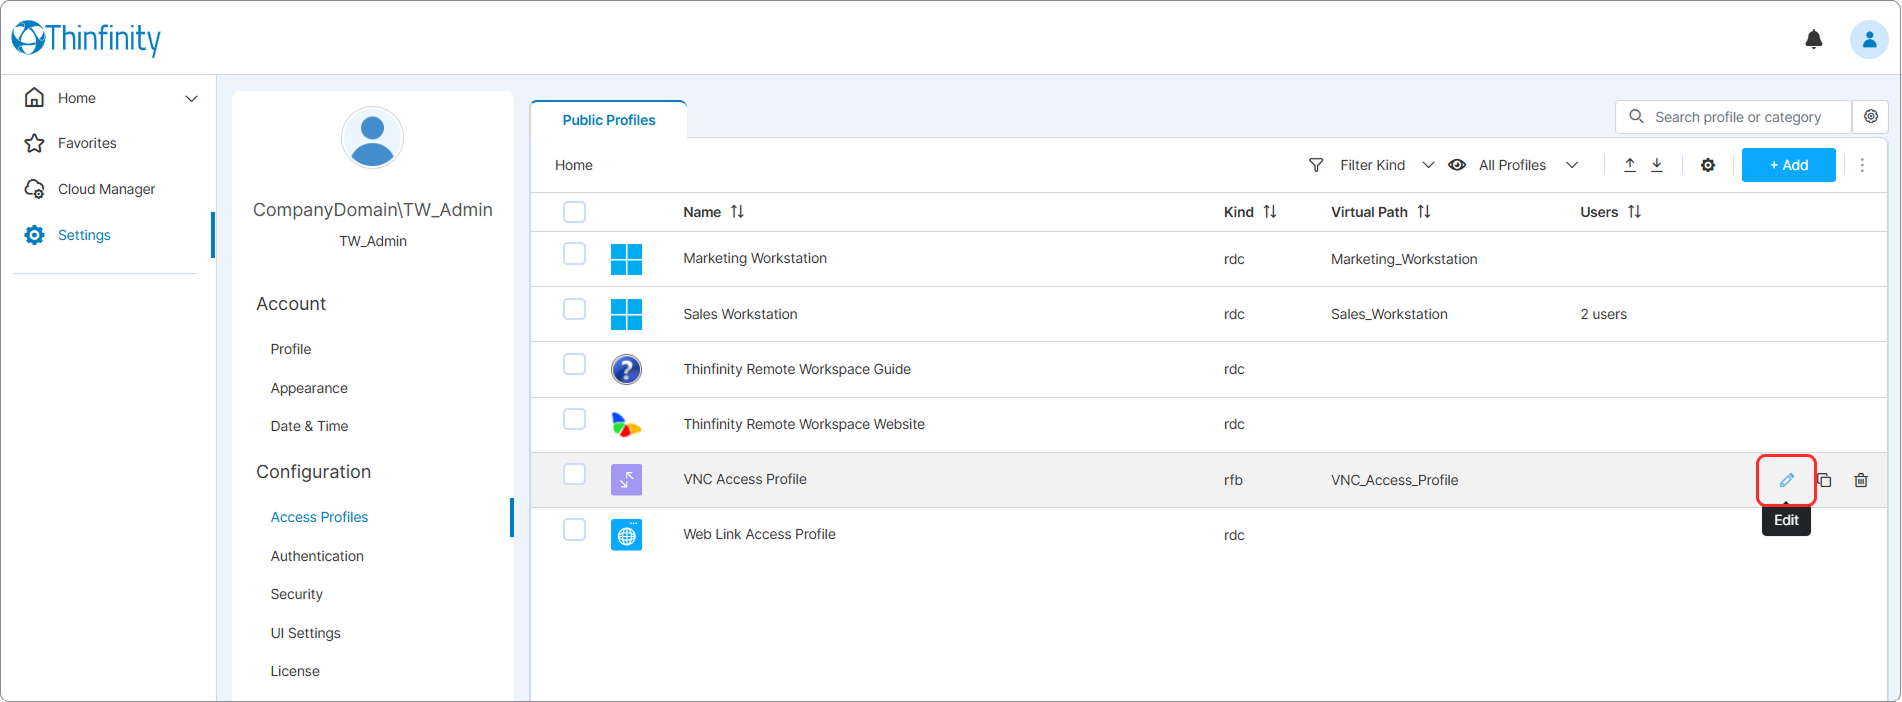Click the VNC_Access_Profile virtual path
The height and width of the screenshot is (702, 1902).
coord(1394,480)
